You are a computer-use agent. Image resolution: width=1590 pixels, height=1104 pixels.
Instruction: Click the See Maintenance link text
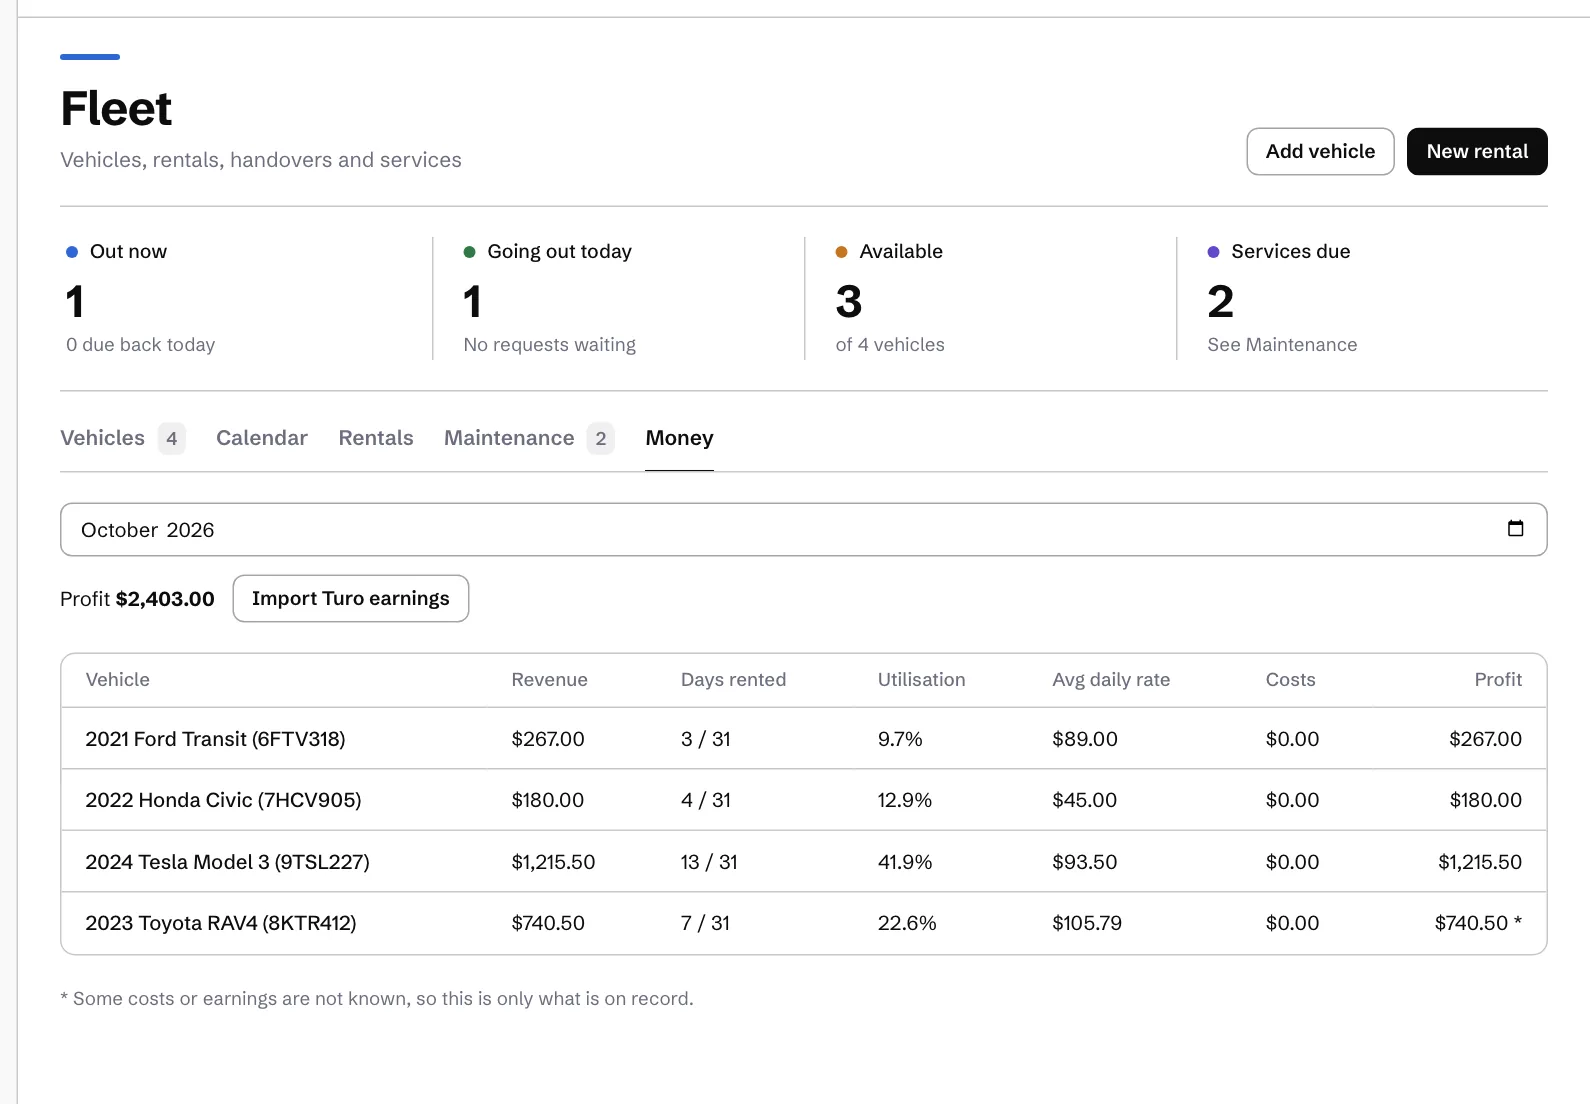[x=1282, y=345]
